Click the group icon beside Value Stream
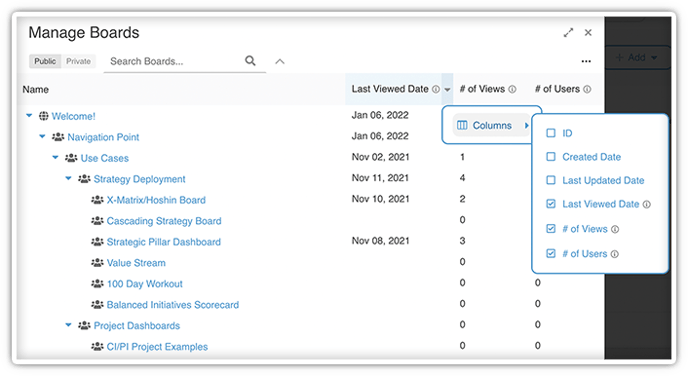 [97, 262]
